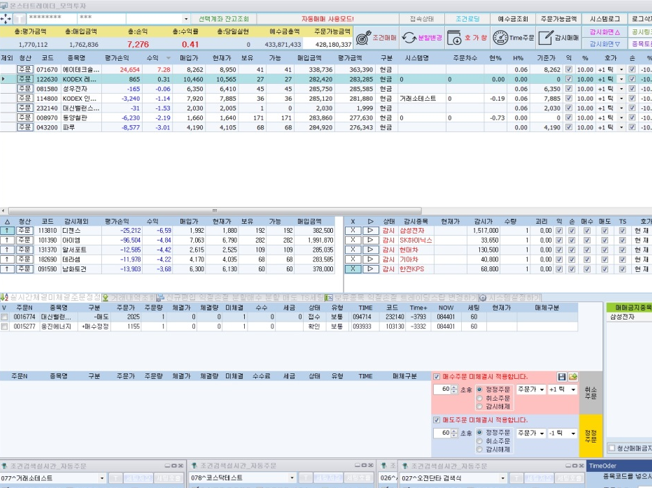Open the account selection dropdown at top
The height and width of the screenshot is (488, 652).
tap(186, 19)
